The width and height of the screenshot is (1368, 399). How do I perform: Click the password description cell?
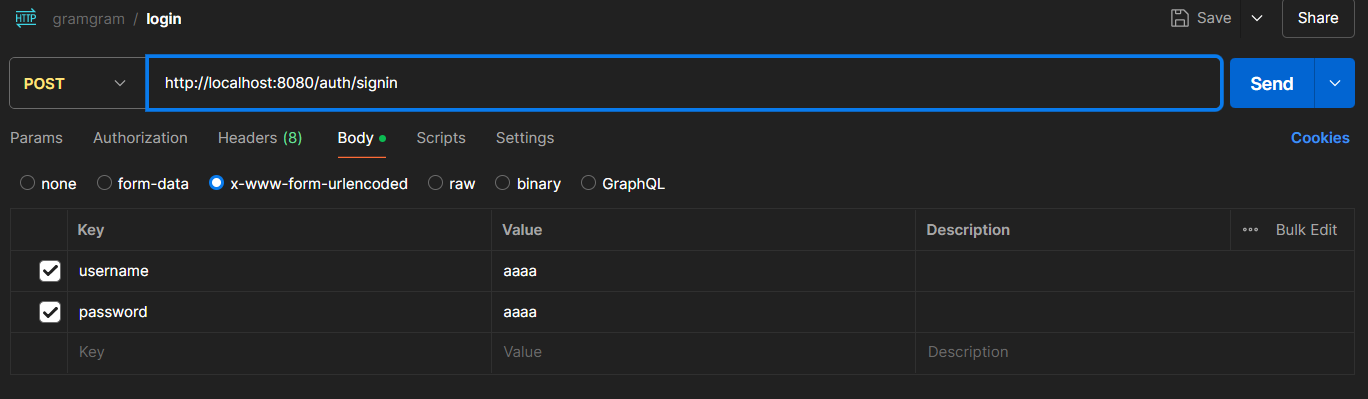click(x=1136, y=312)
